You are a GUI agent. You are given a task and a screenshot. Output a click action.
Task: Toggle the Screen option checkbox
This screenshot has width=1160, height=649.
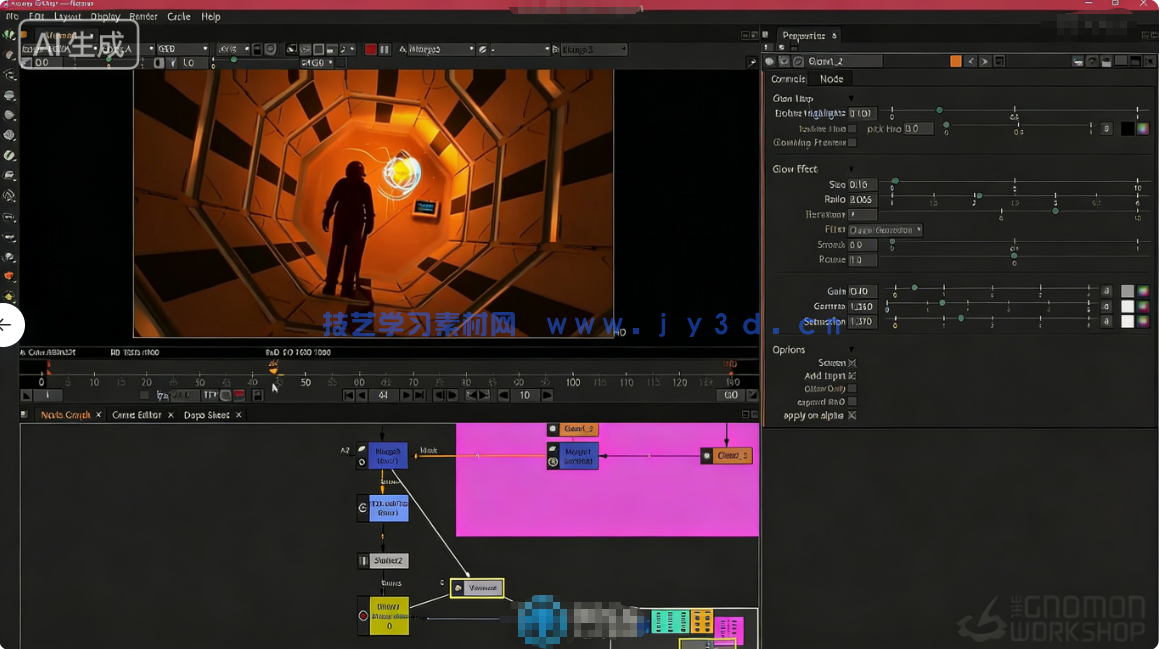[852, 363]
